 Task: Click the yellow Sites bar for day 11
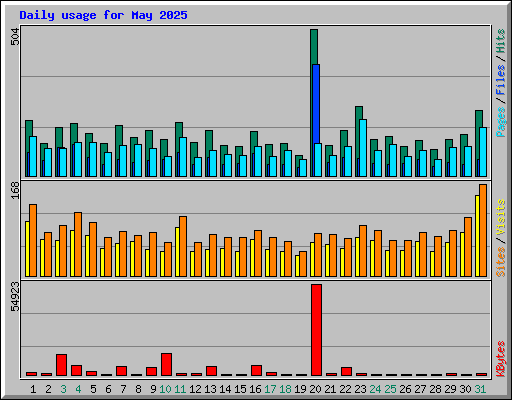pyautogui.click(x=177, y=252)
